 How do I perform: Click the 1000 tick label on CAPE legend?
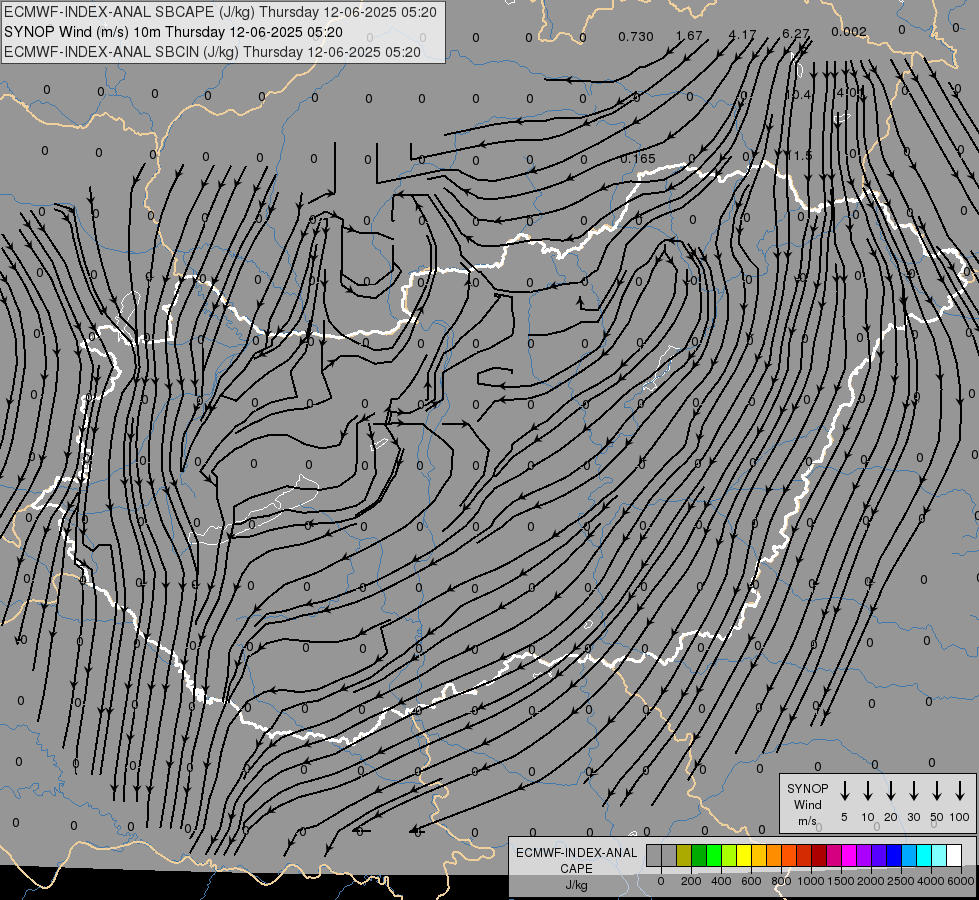click(x=810, y=881)
